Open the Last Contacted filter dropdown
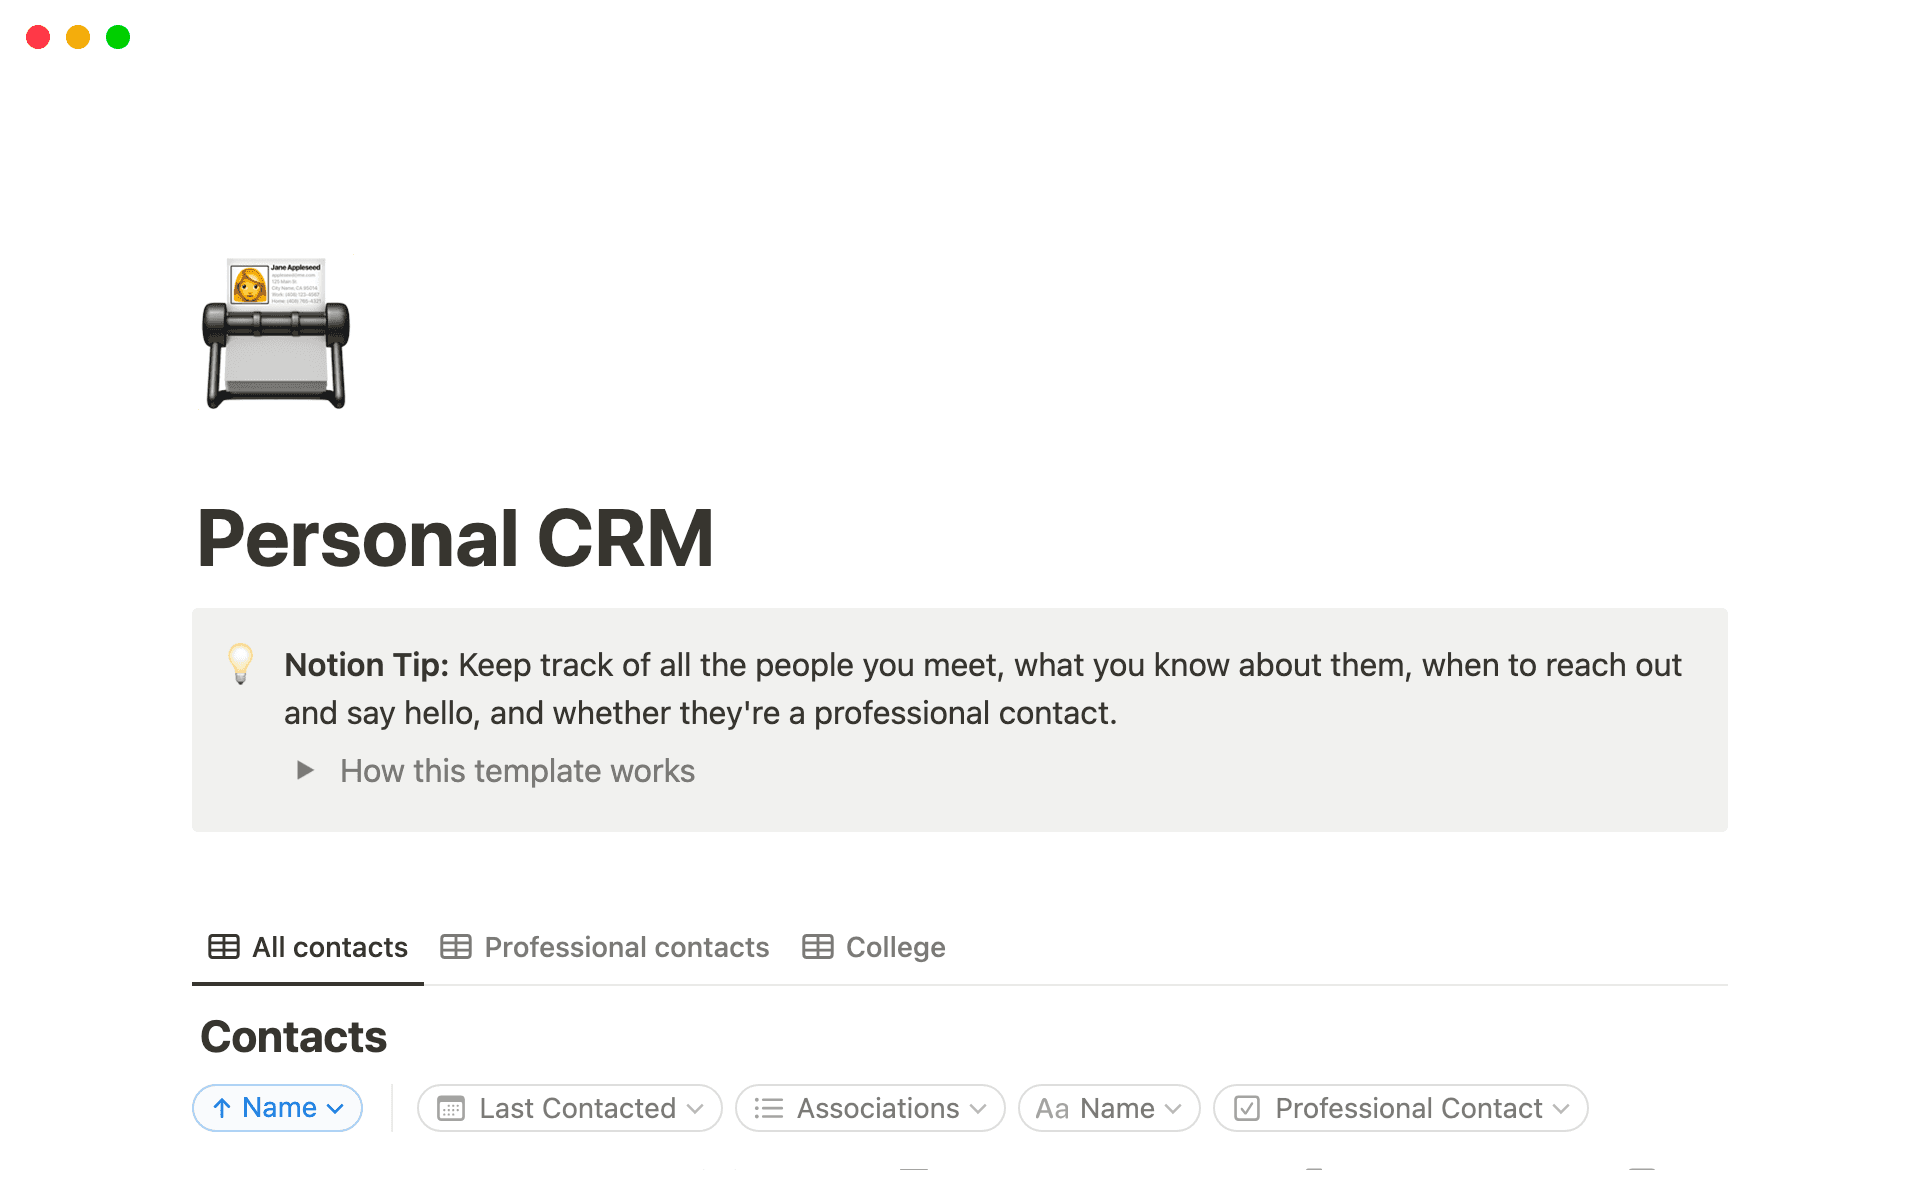 click(x=568, y=1108)
